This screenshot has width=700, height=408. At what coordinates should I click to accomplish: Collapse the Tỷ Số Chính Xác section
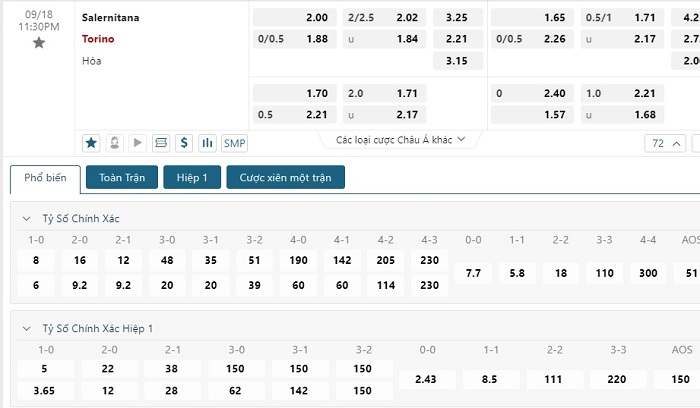click(27, 219)
